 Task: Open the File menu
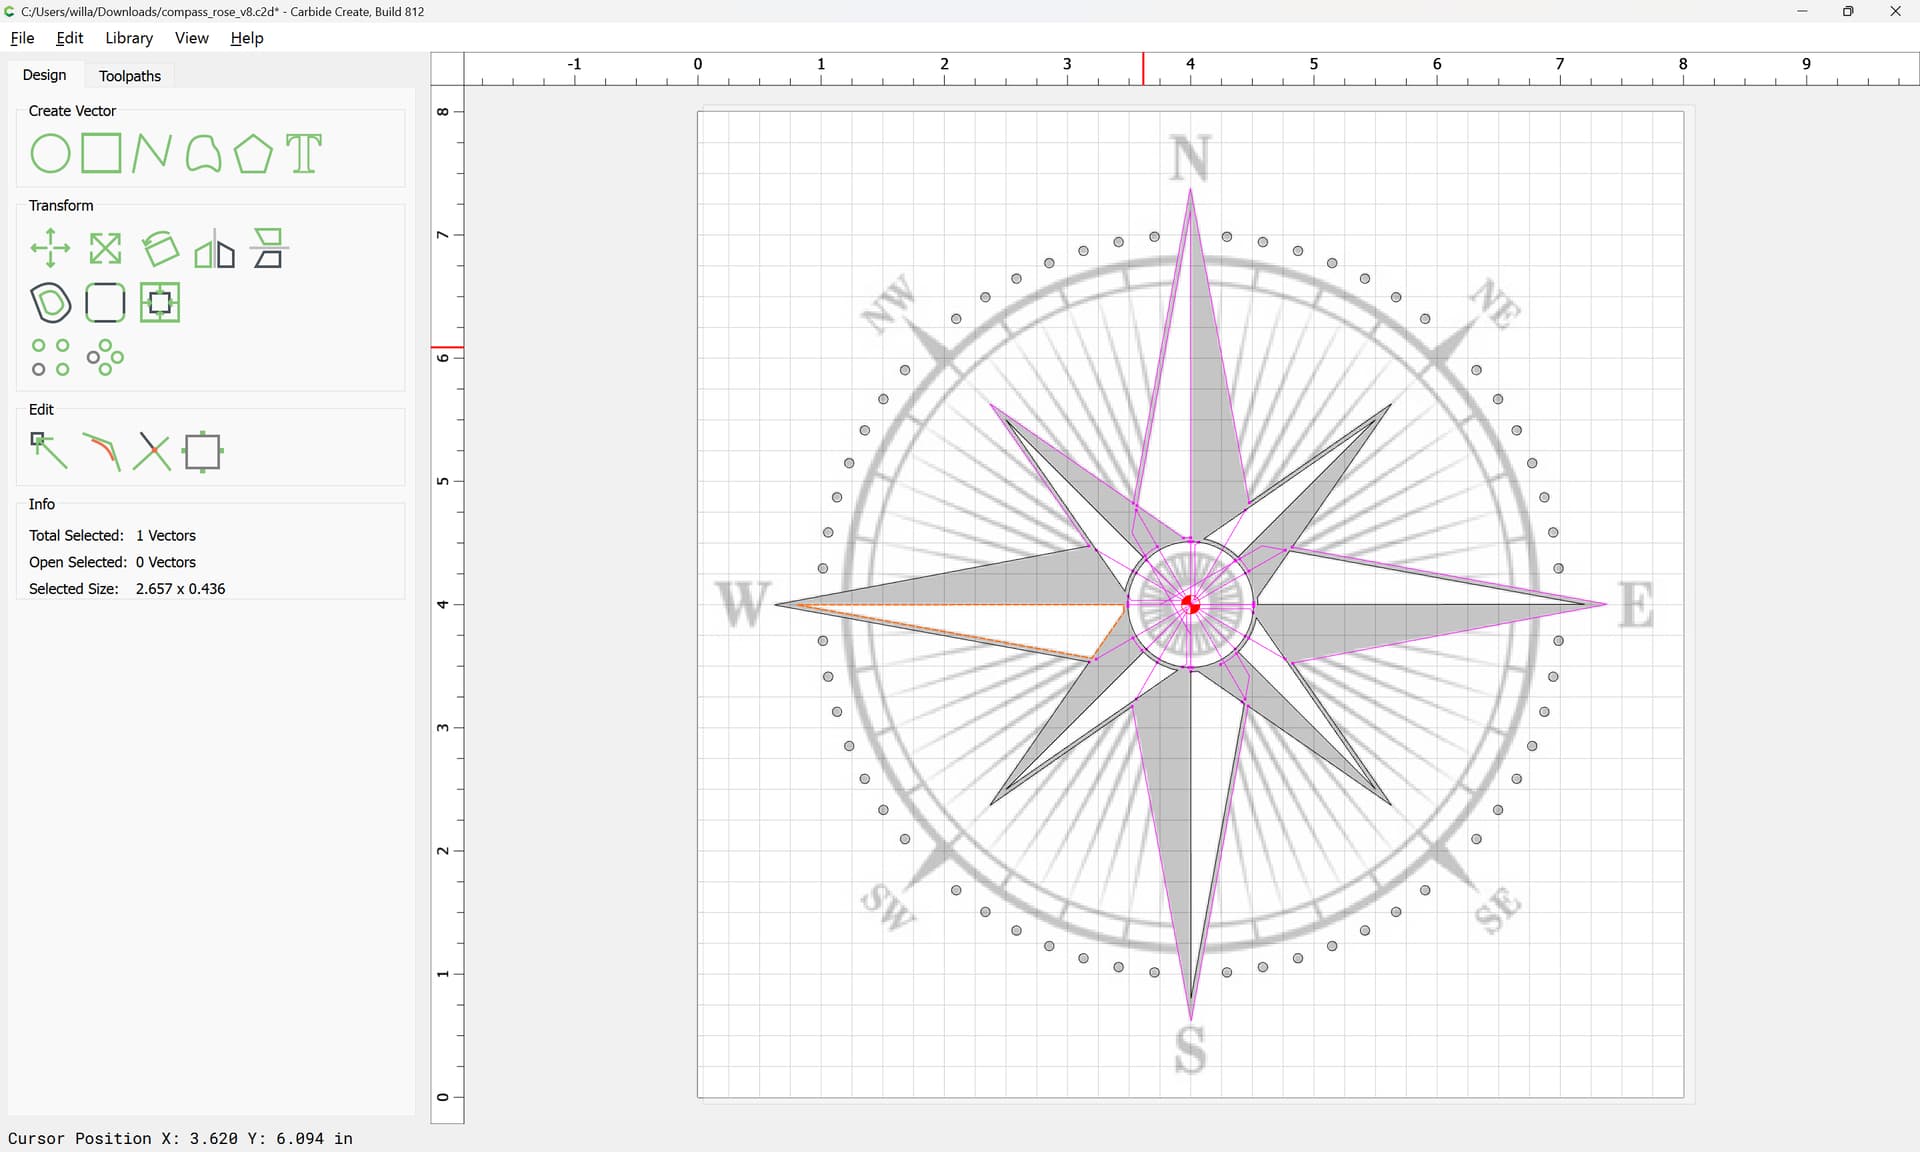[x=22, y=38]
